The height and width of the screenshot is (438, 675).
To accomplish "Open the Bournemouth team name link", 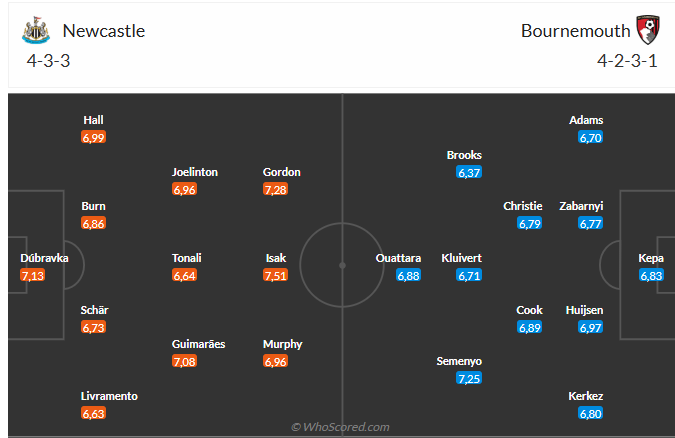I will [x=576, y=31].
